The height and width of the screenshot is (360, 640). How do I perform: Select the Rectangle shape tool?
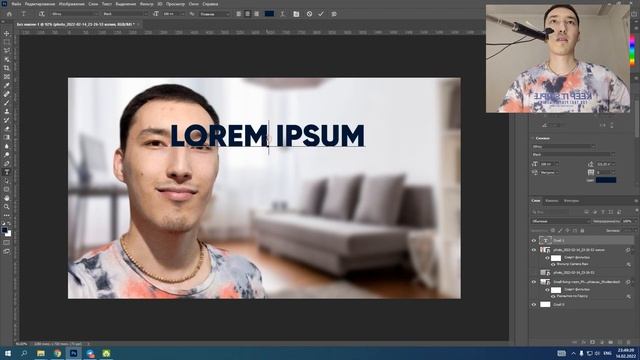(7, 189)
